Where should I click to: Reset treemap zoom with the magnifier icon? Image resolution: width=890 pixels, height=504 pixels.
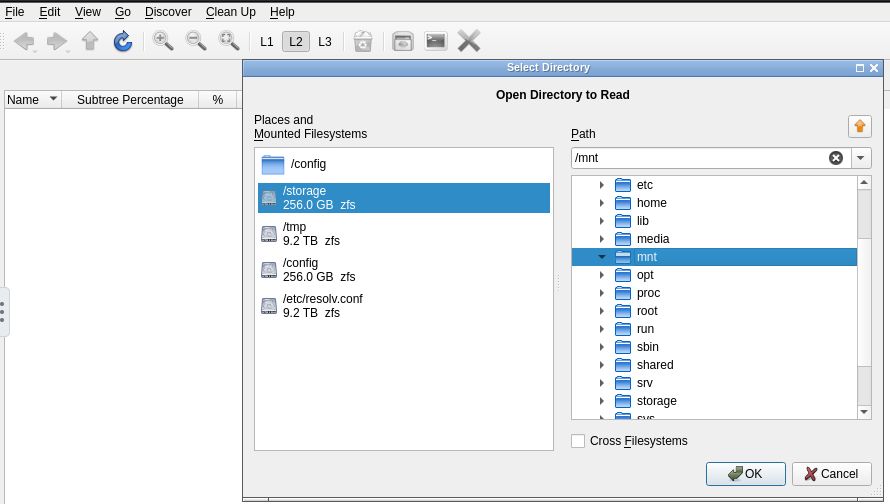pyautogui.click(x=229, y=41)
